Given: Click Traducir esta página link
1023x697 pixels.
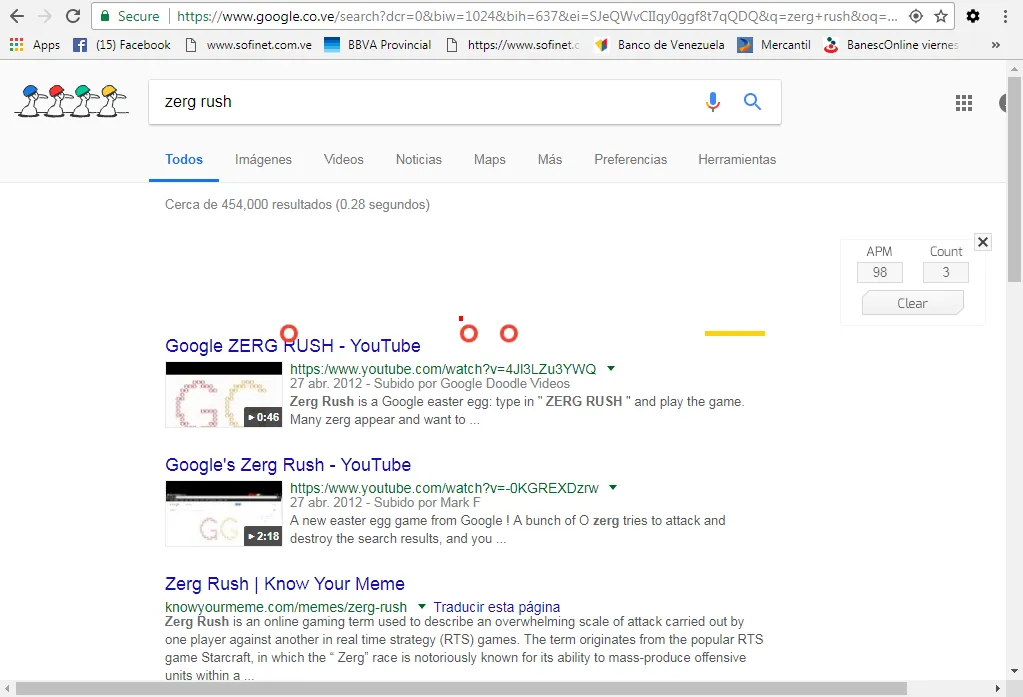Looking at the screenshot, I should pos(496,607).
